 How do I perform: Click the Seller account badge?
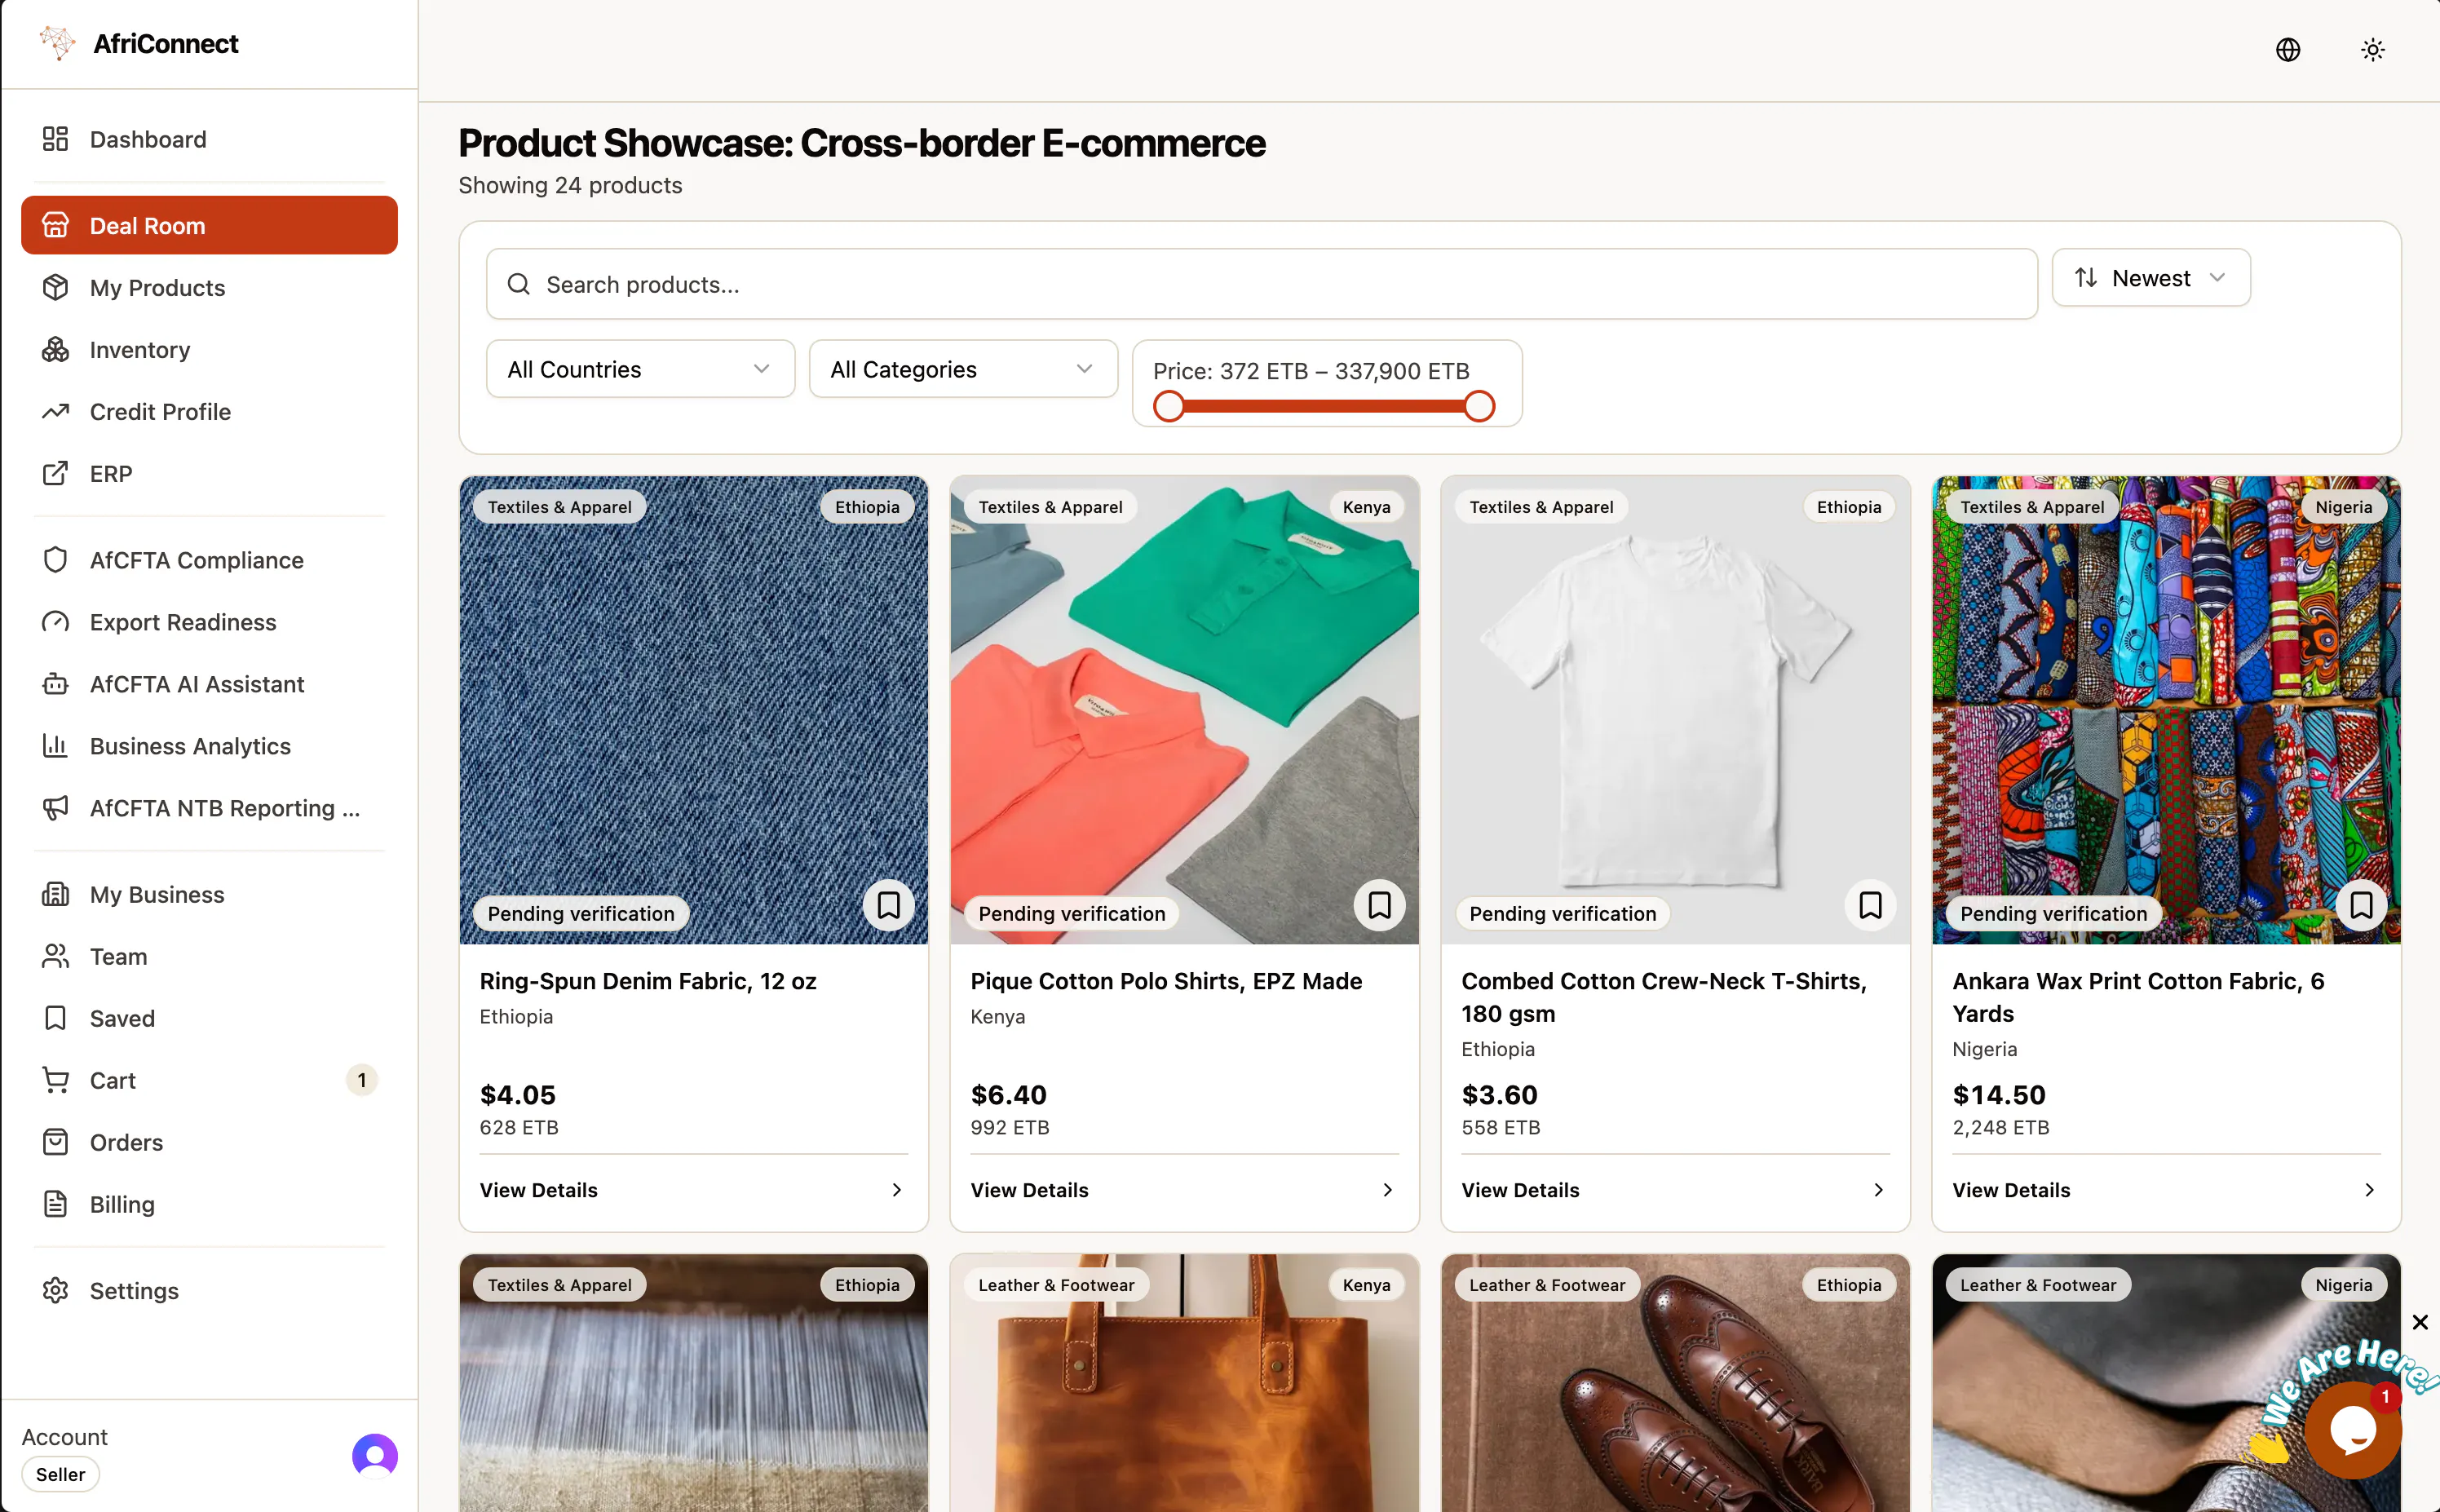click(61, 1474)
